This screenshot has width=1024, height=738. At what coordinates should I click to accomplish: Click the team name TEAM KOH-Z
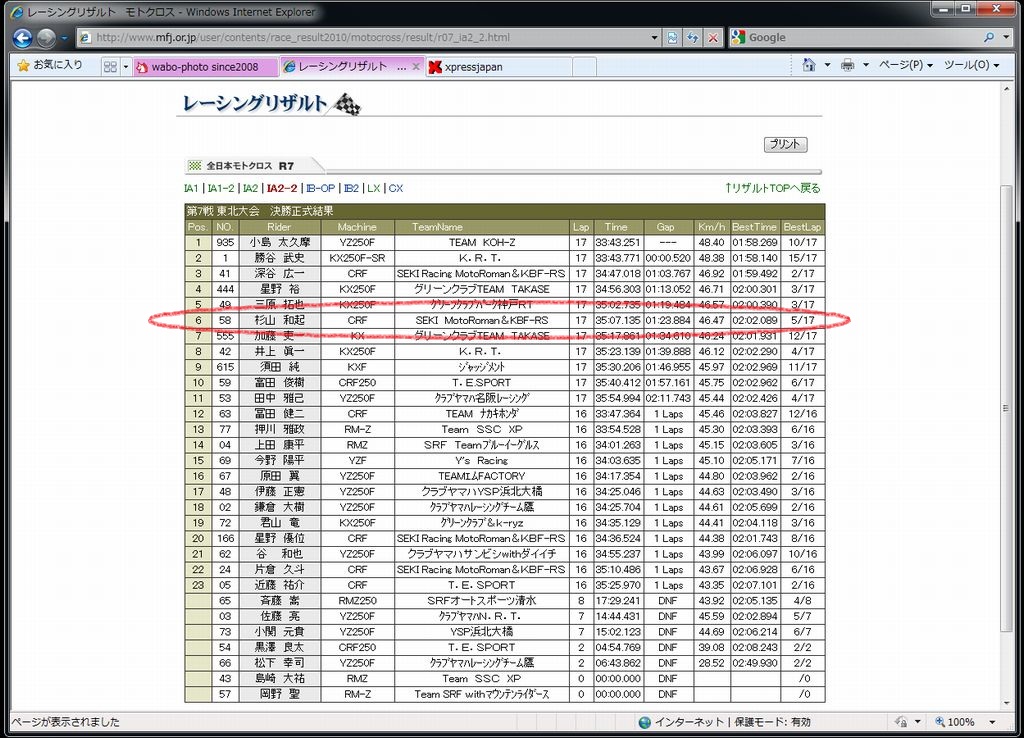click(x=482, y=242)
